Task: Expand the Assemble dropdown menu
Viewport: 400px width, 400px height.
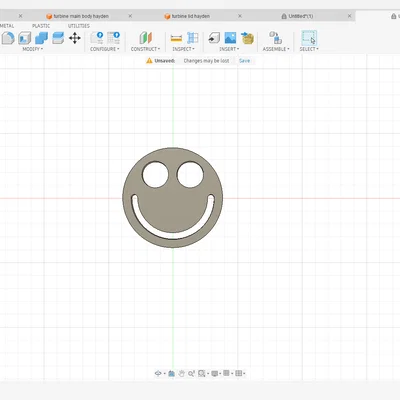Action: 276,49
